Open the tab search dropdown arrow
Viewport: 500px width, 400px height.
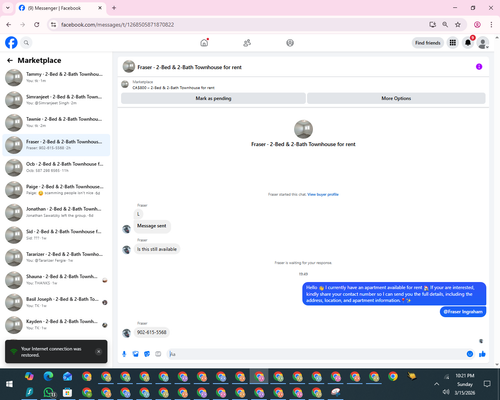[8, 8]
